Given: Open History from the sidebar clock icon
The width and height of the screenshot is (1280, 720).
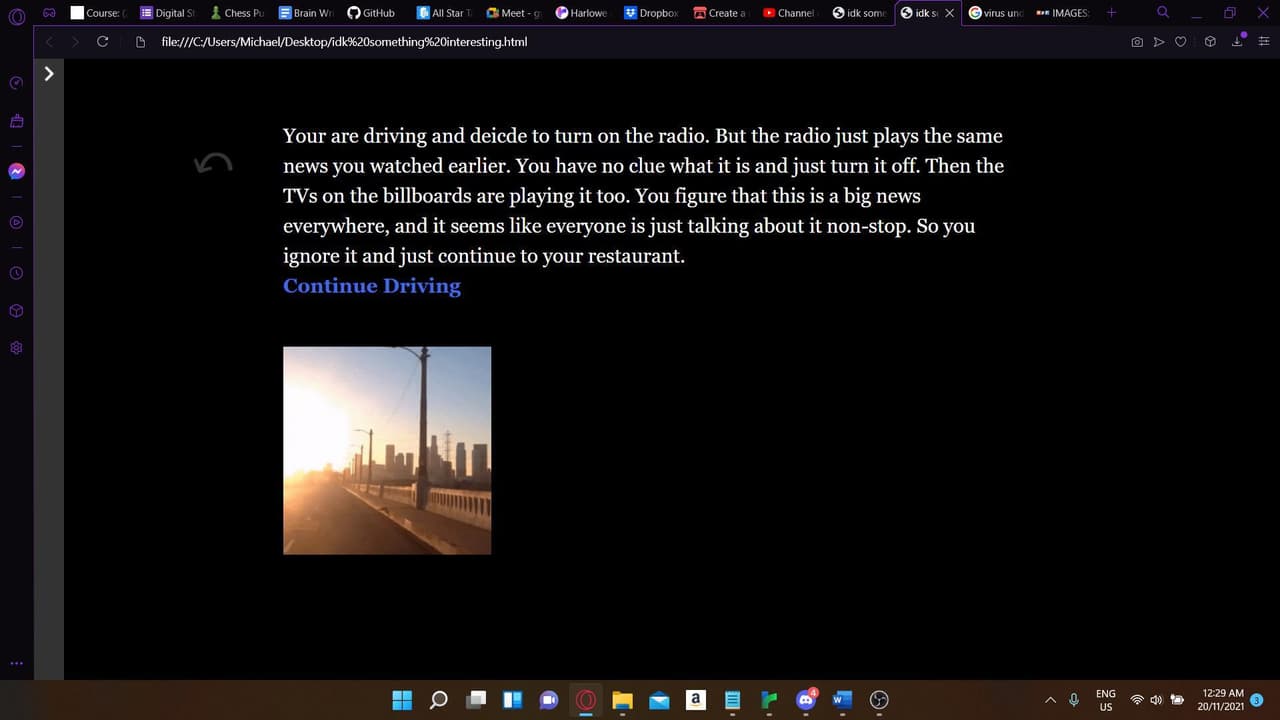Looking at the screenshot, I should pyautogui.click(x=16, y=273).
